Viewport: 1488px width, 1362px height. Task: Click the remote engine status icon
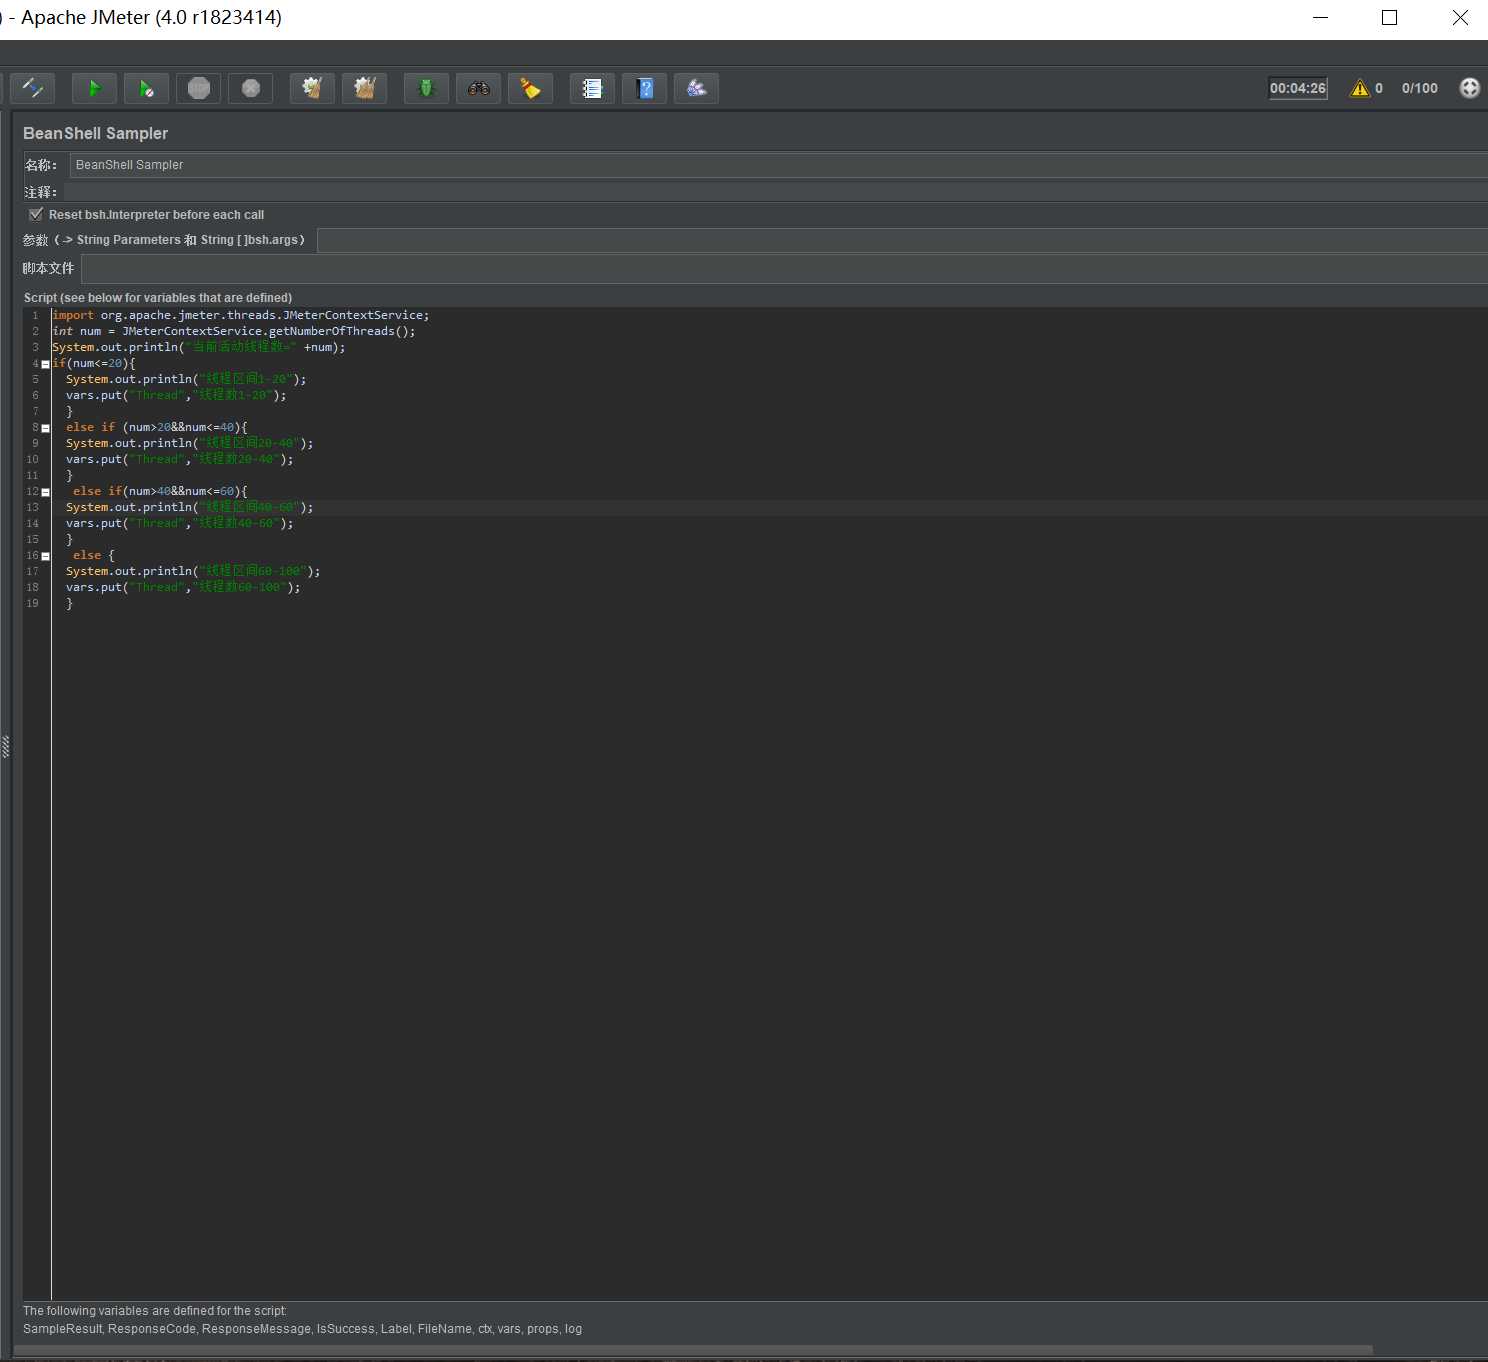1469,88
